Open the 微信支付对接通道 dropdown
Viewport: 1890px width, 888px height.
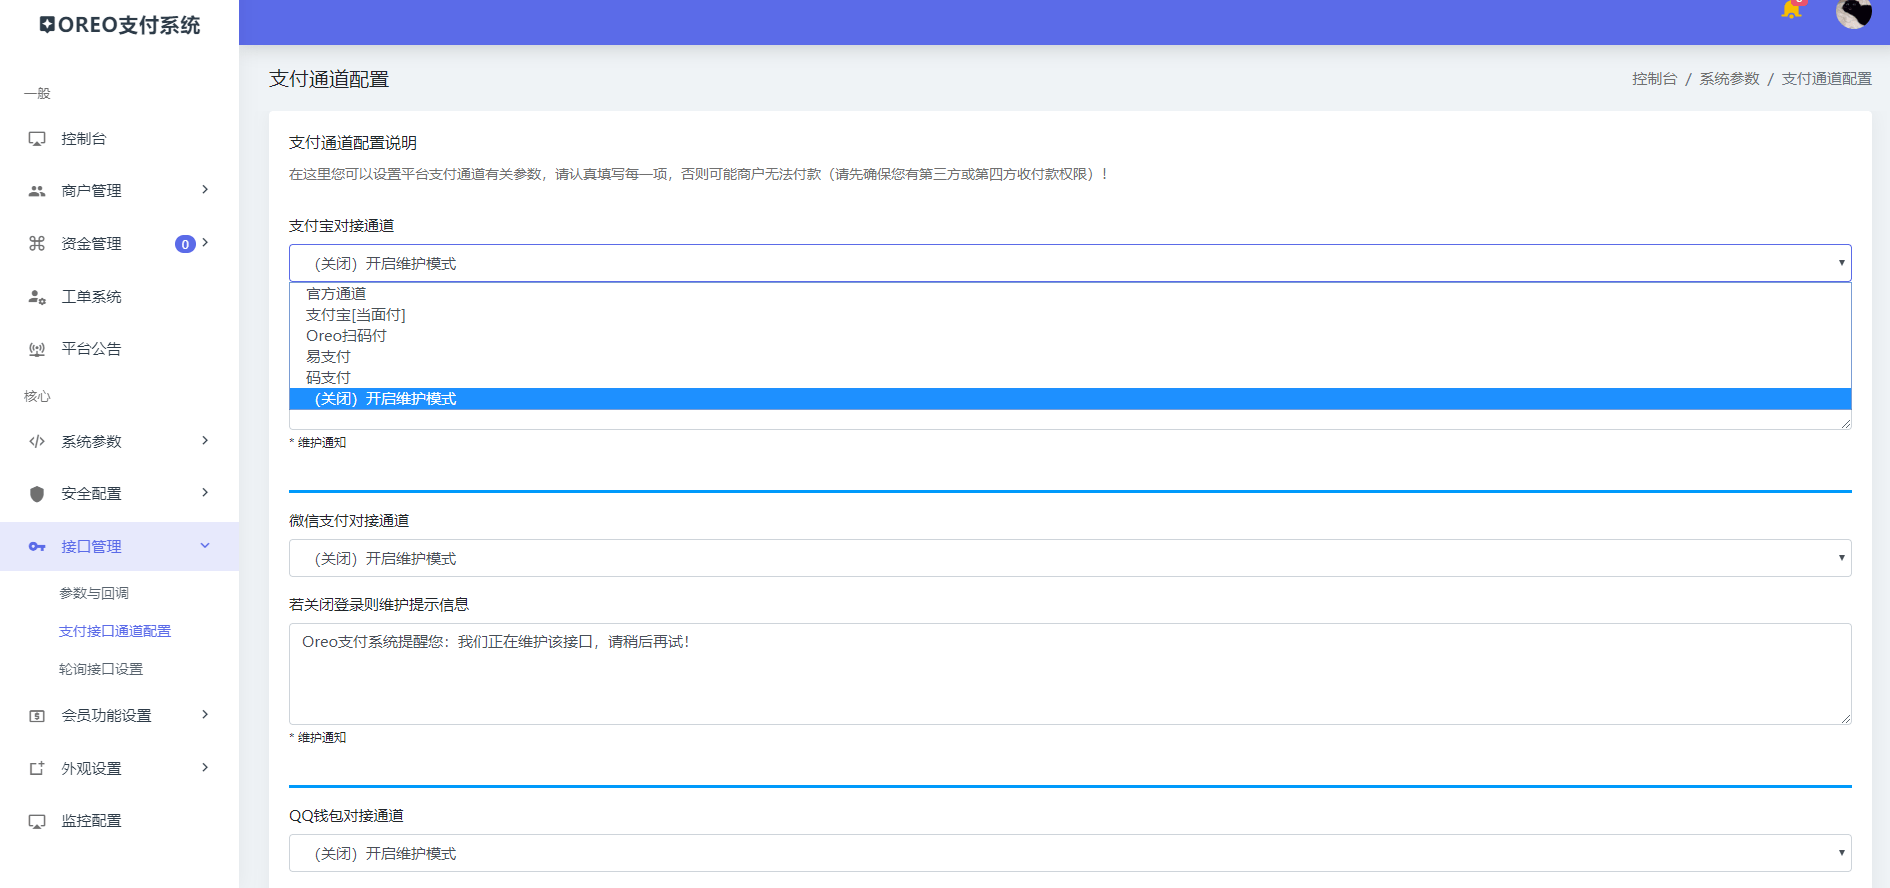tap(1069, 558)
